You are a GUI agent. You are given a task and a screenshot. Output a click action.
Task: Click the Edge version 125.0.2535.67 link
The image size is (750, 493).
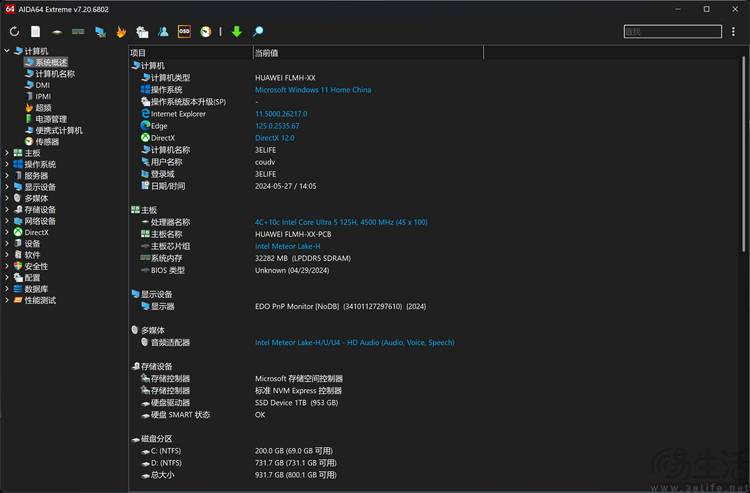[x=277, y=126]
